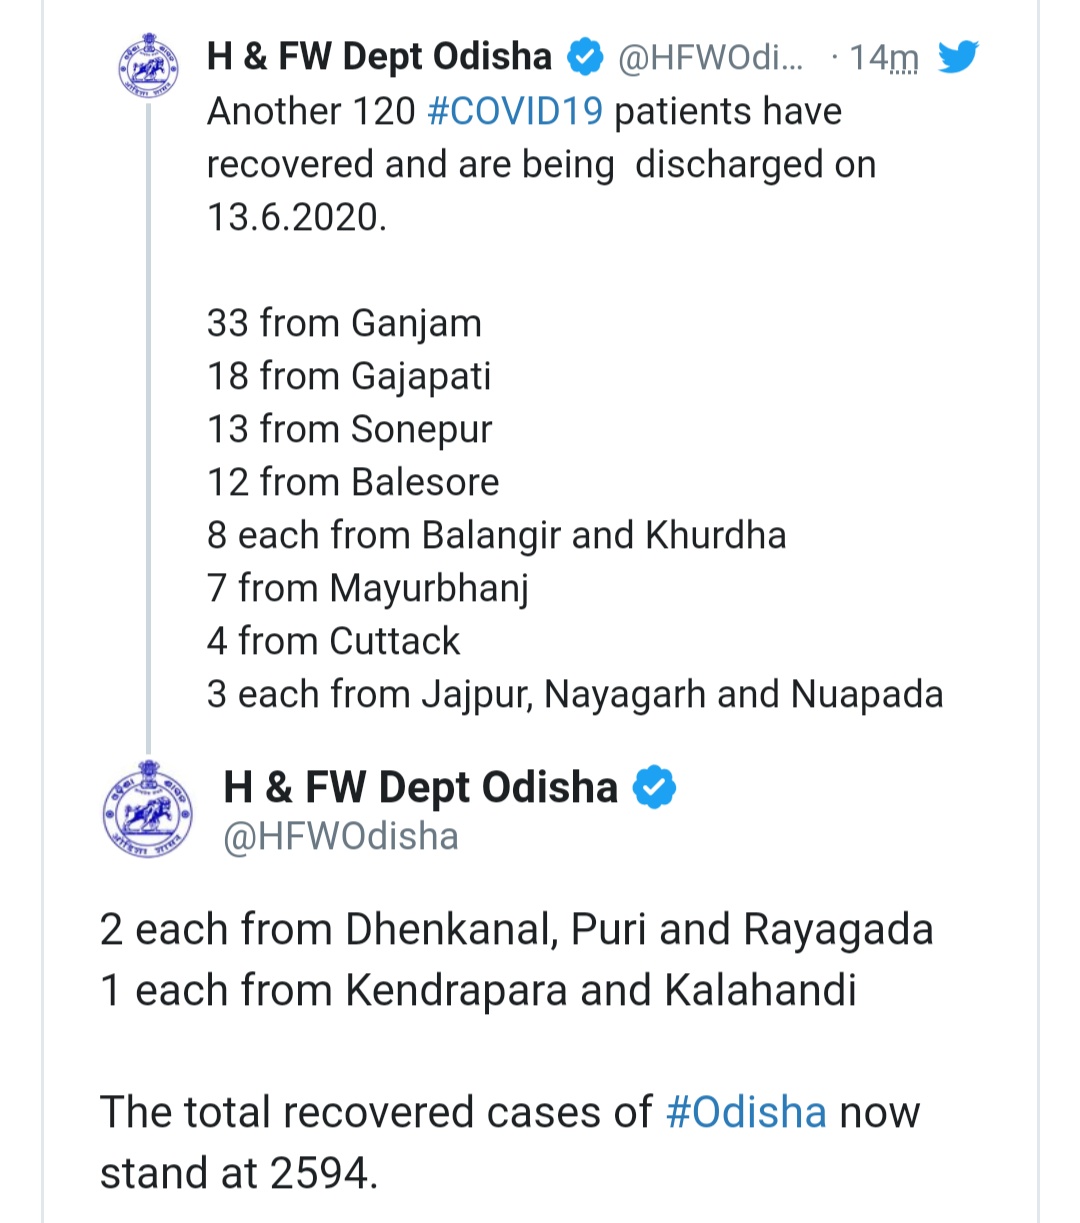The height and width of the screenshot is (1223, 1080).
Task: Click the Twitter bird logo icon
Action: pos(957,57)
